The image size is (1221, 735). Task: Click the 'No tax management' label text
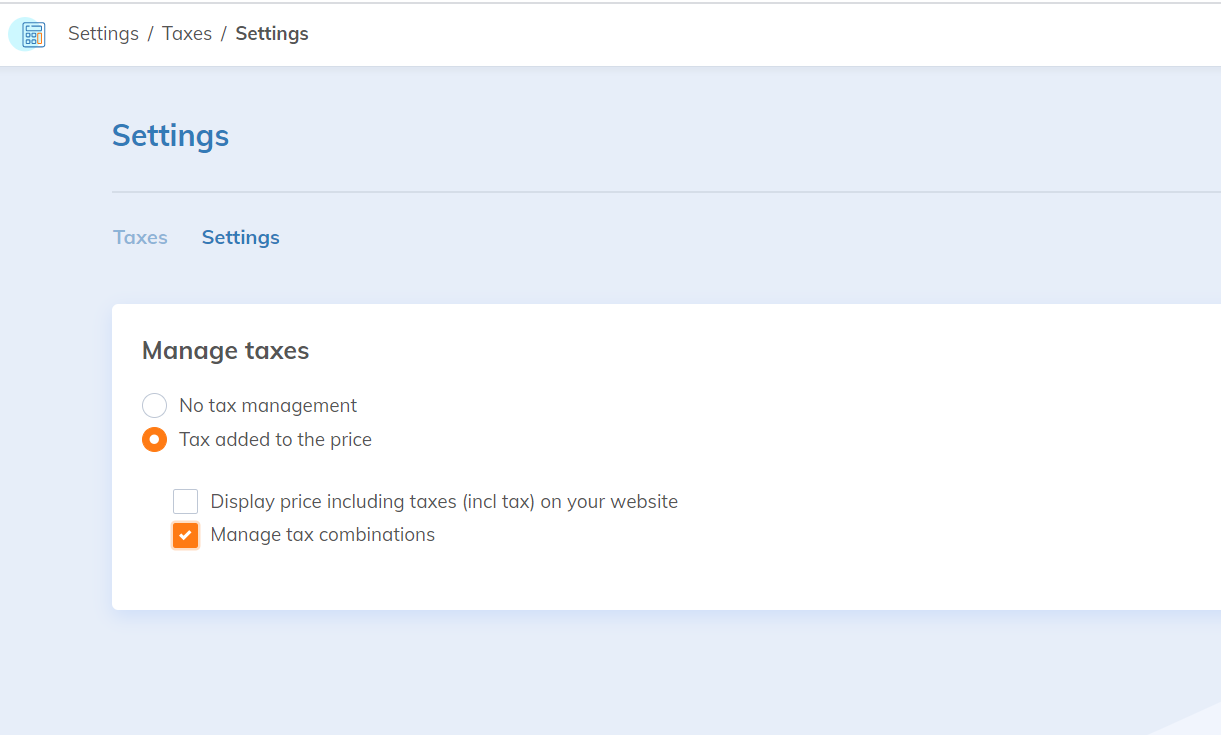click(268, 406)
